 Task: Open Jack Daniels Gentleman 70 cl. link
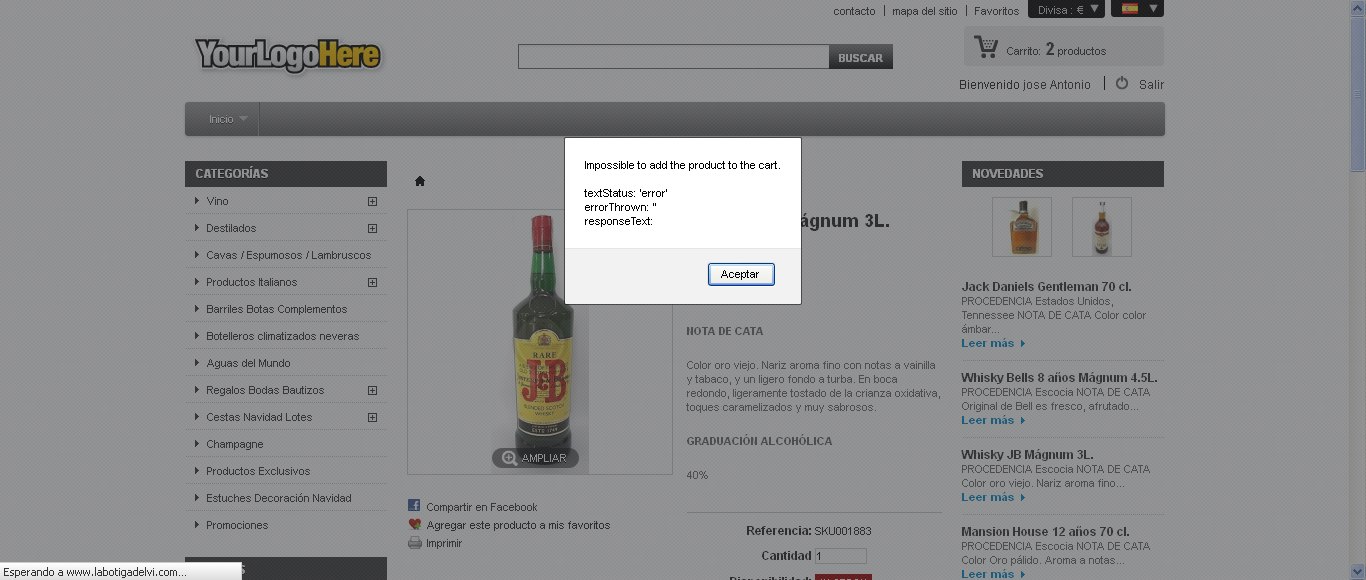click(x=1046, y=286)
